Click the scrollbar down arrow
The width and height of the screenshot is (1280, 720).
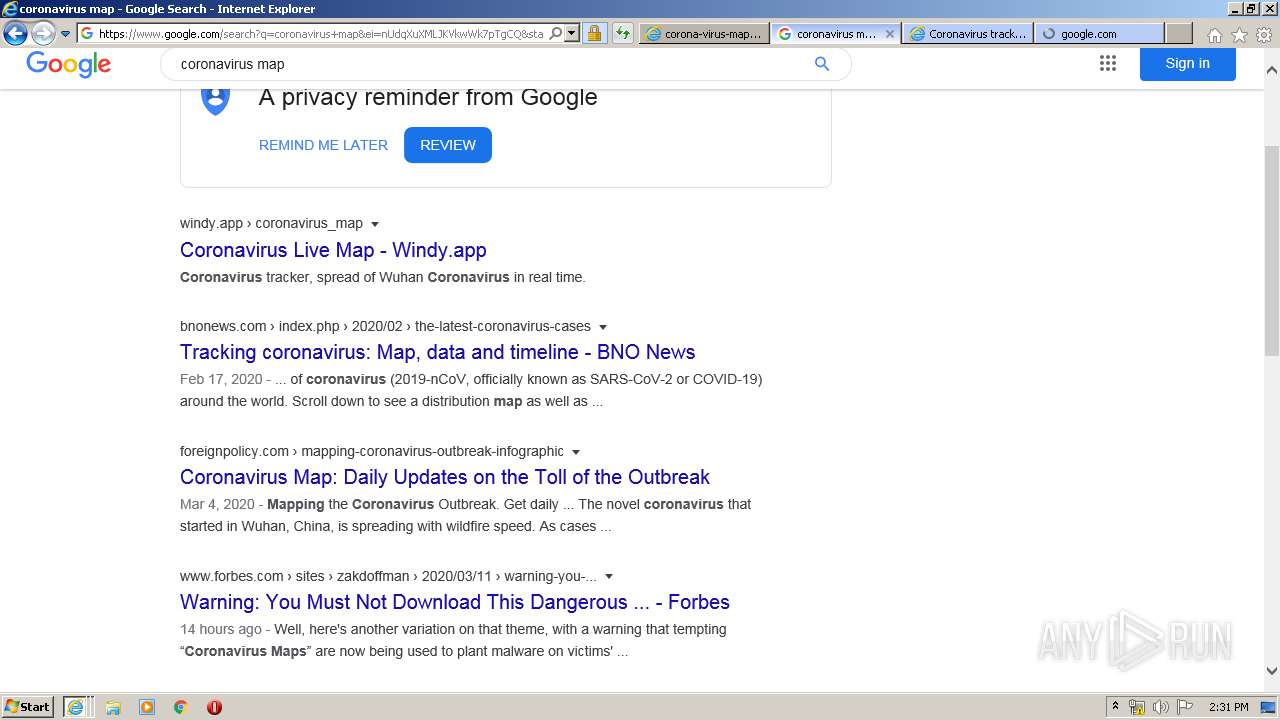coord(1271,671)
